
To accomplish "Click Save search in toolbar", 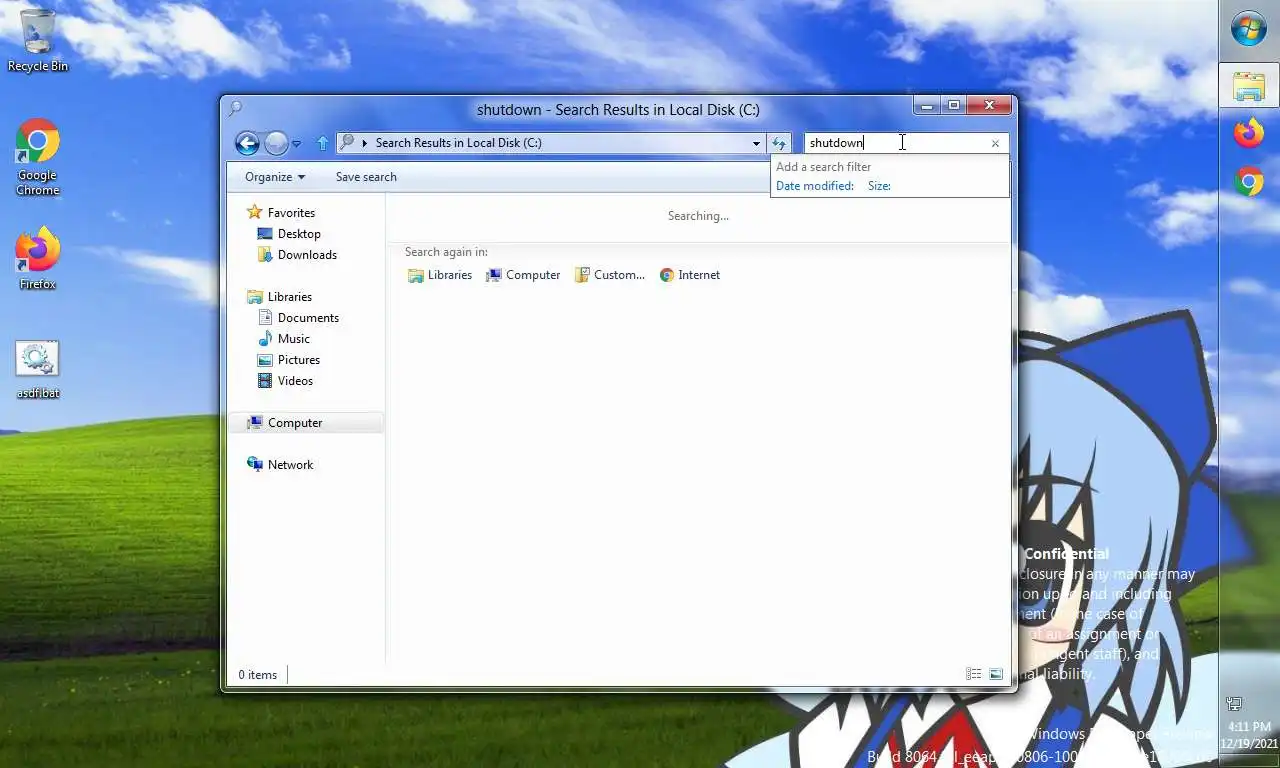I will click(x=366, y=177).
